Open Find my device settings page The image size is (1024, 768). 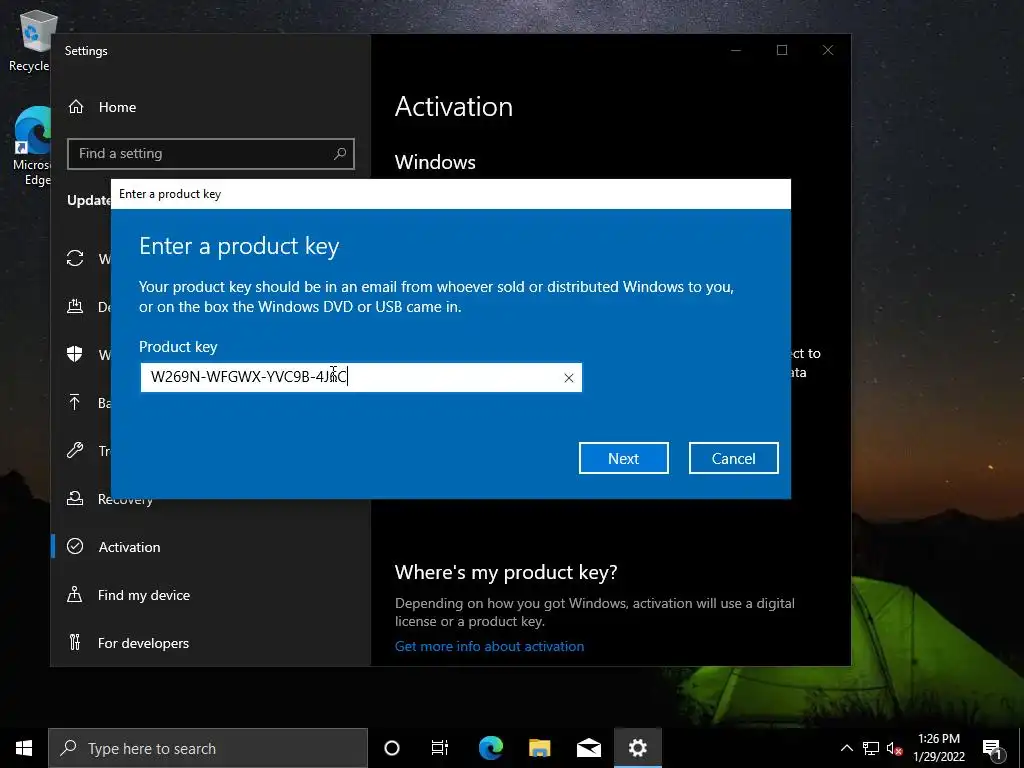pos(144,595)
